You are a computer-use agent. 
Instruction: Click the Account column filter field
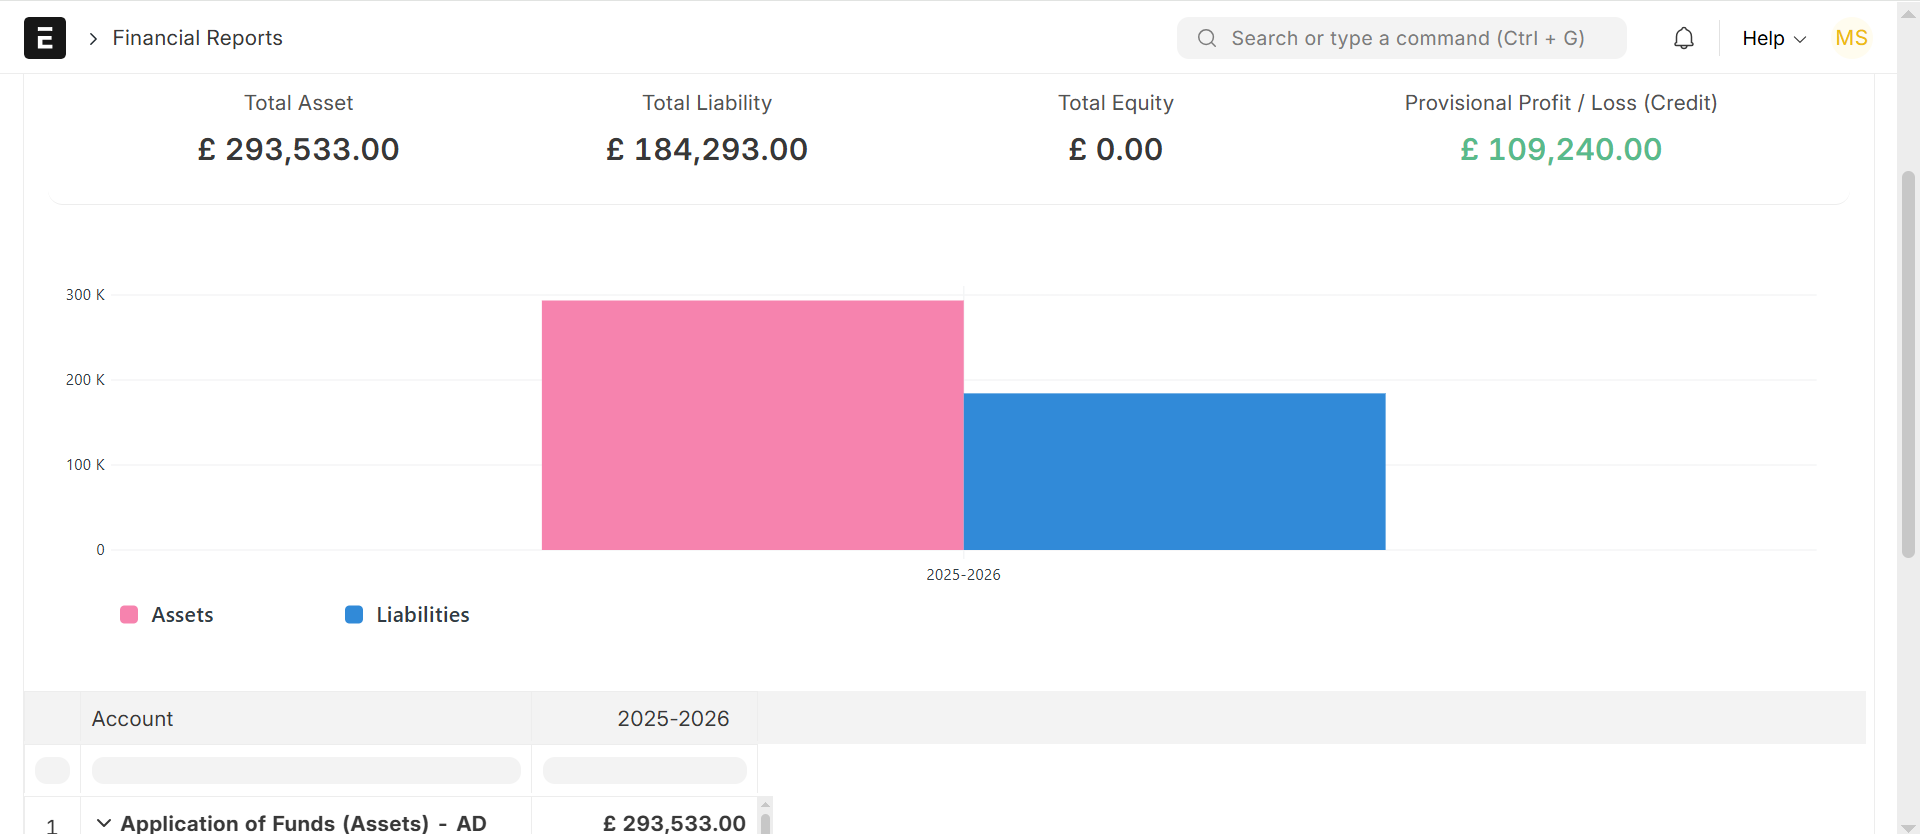pos(306,770)
